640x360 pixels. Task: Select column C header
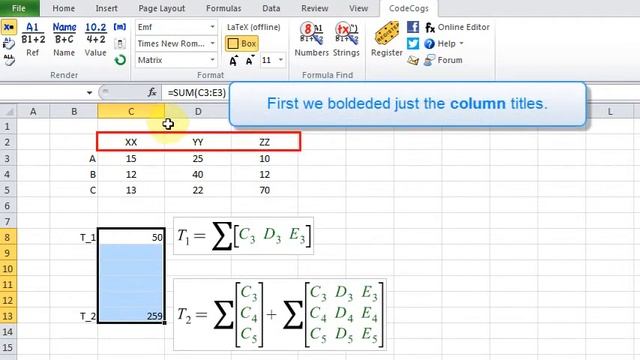(131, 111)
